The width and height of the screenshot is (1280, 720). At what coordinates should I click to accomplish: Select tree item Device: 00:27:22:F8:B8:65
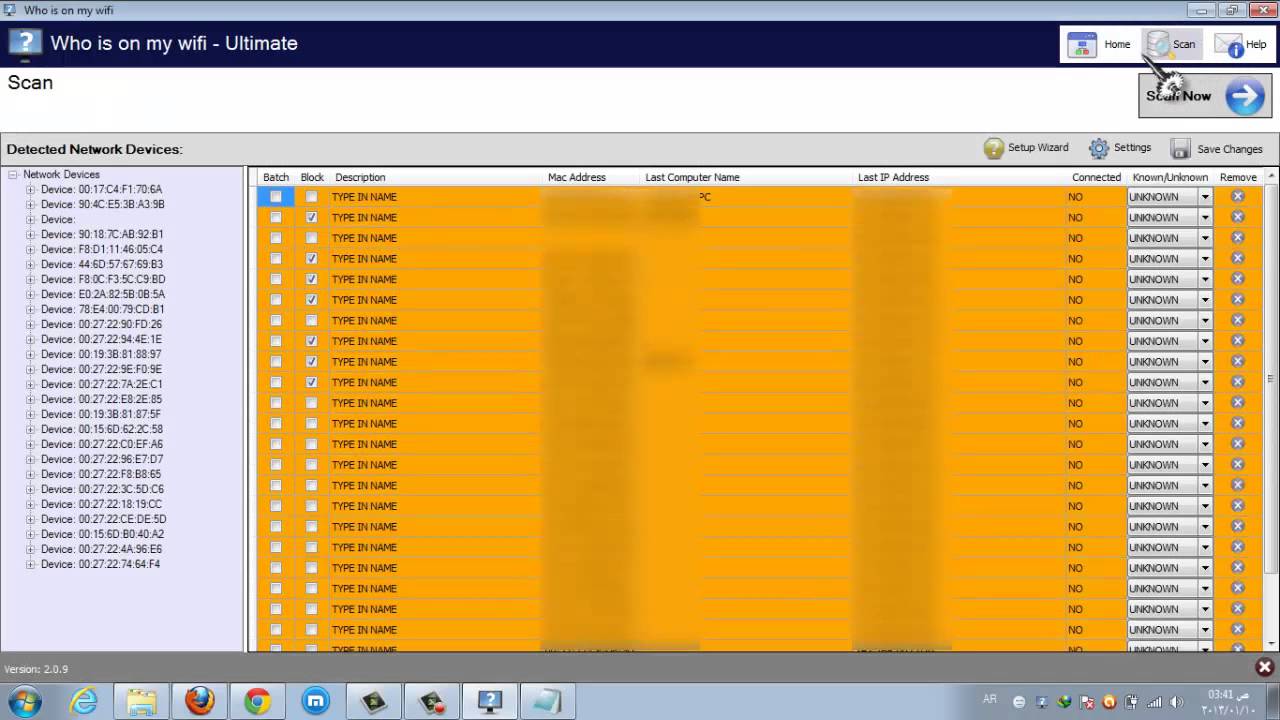(x=101, y=474)
